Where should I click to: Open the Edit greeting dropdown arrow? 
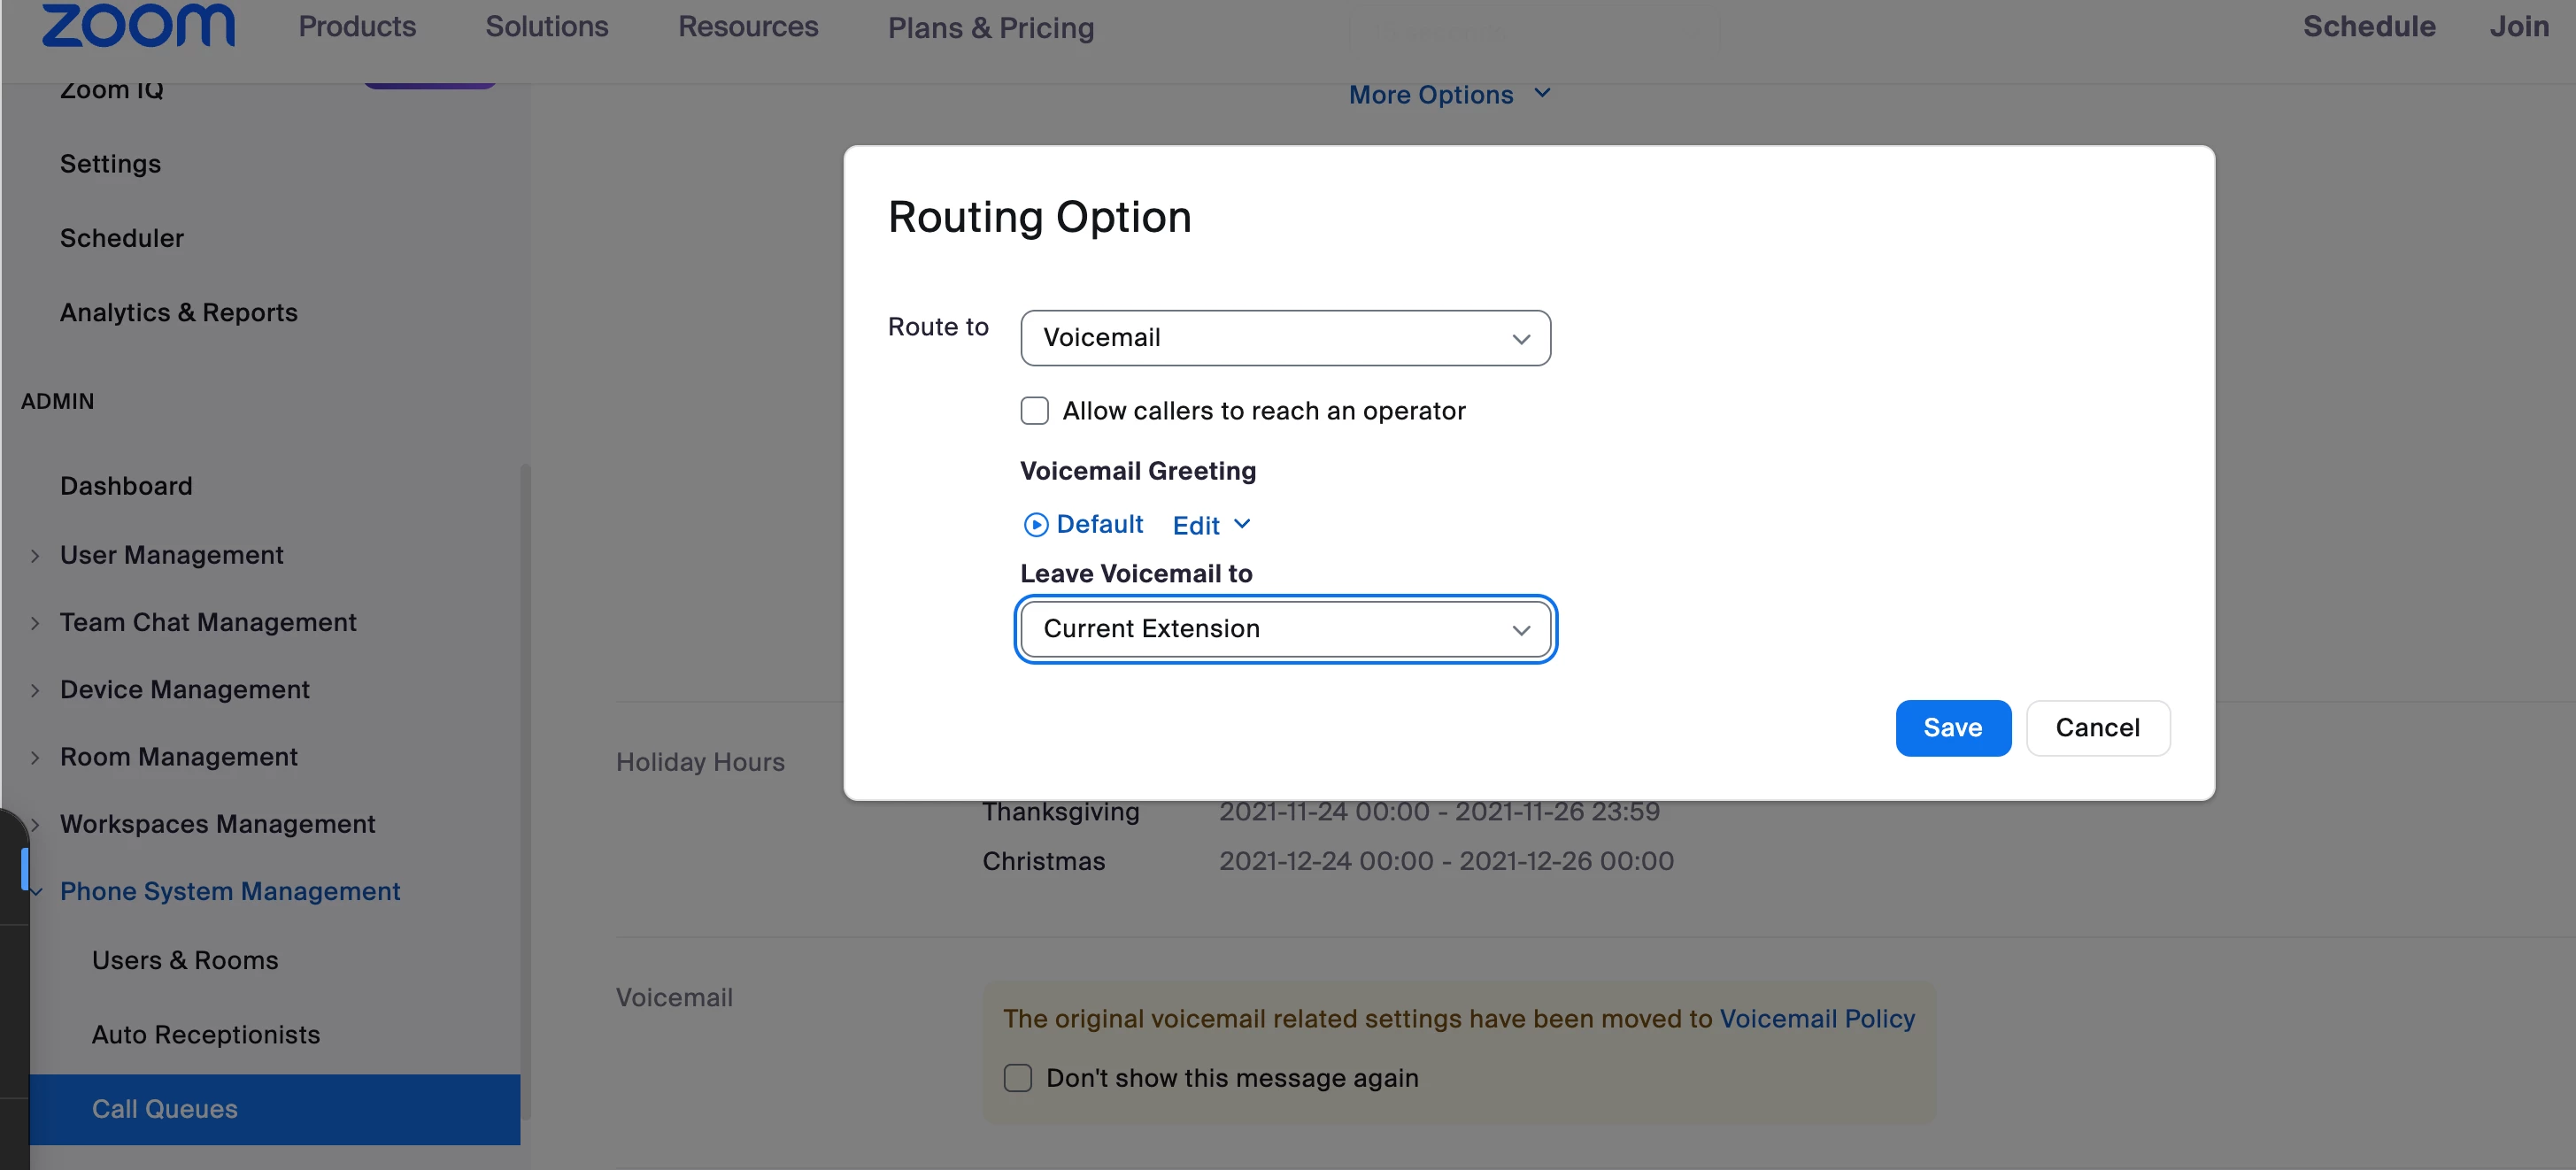coord(1242,524)
